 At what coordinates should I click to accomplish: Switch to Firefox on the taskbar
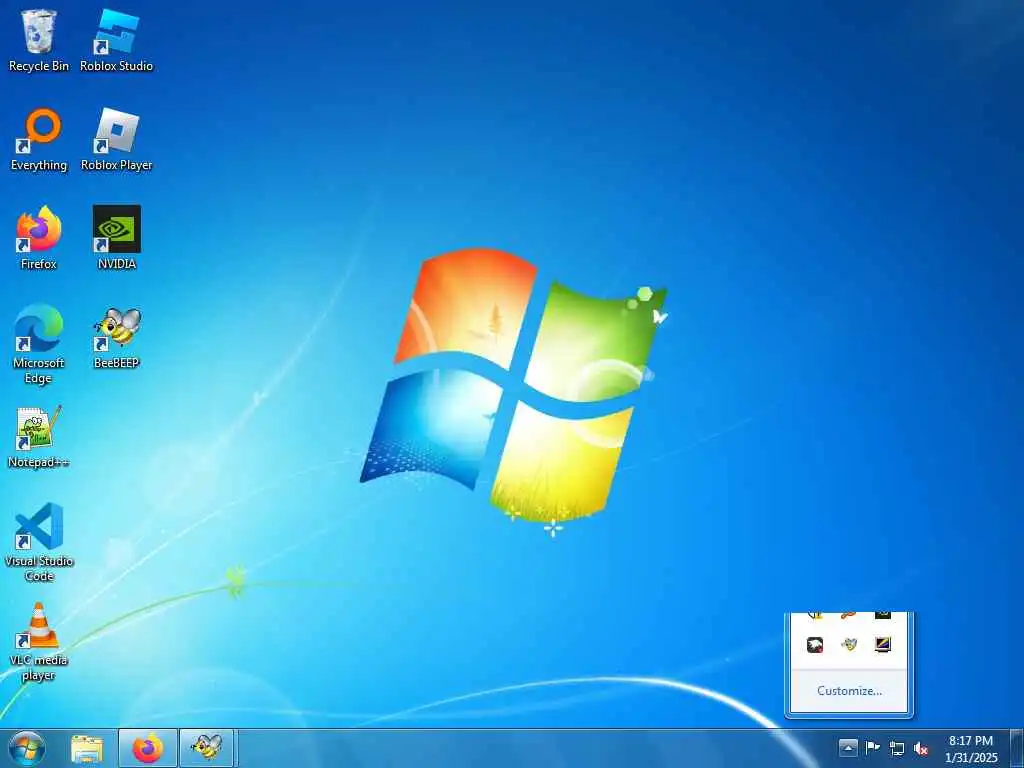148,748
